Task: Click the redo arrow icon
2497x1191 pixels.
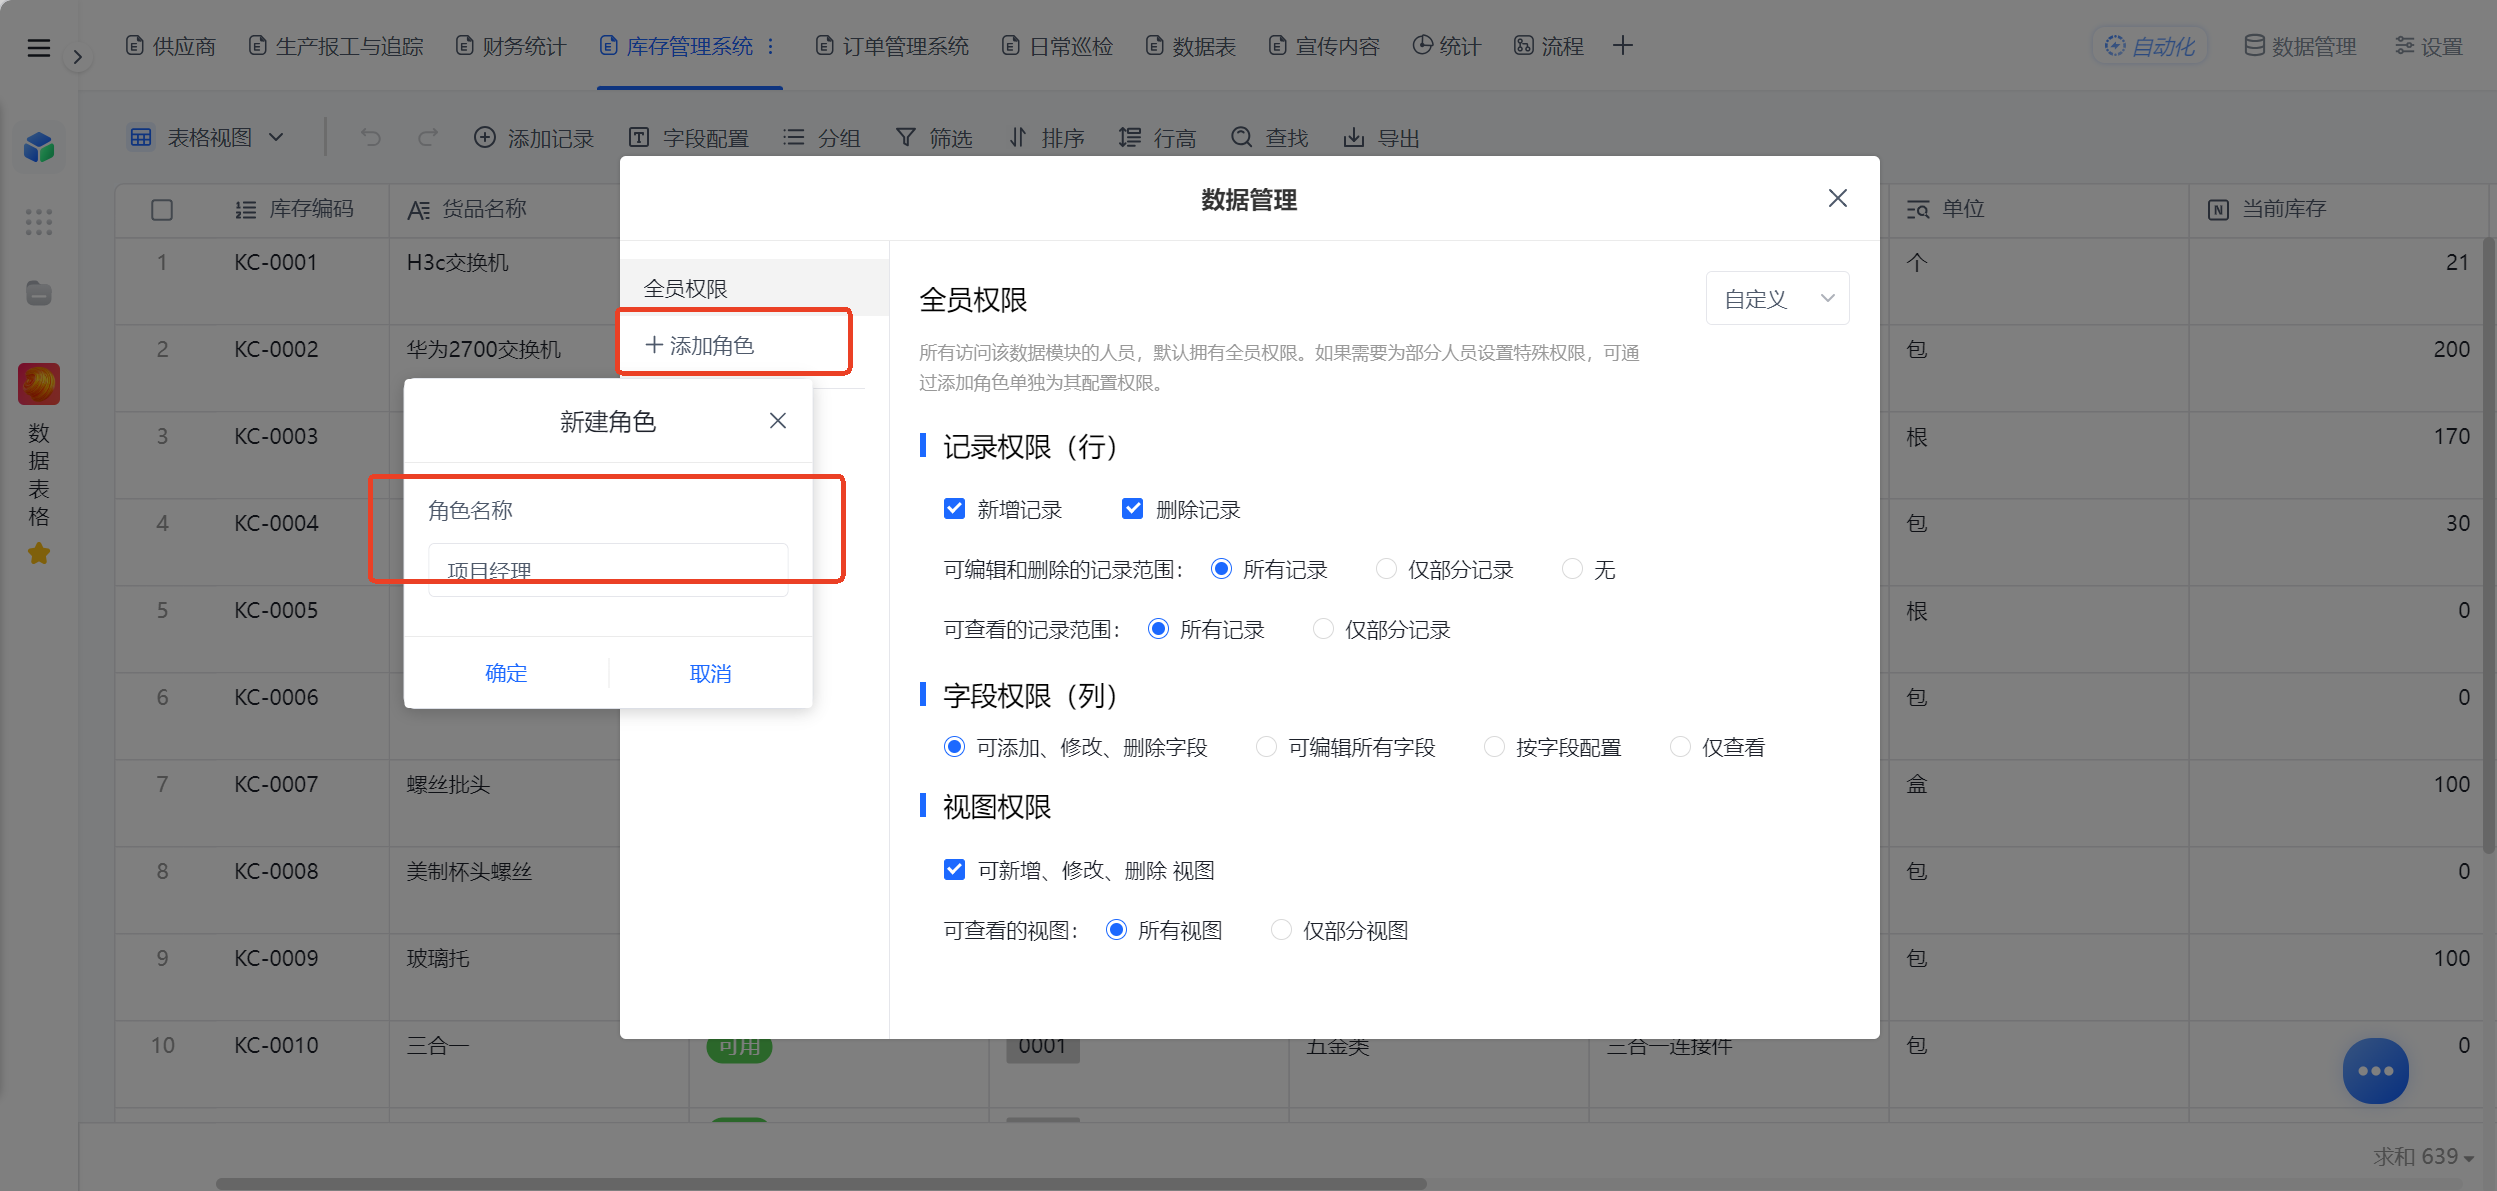Action: [428, 137]
